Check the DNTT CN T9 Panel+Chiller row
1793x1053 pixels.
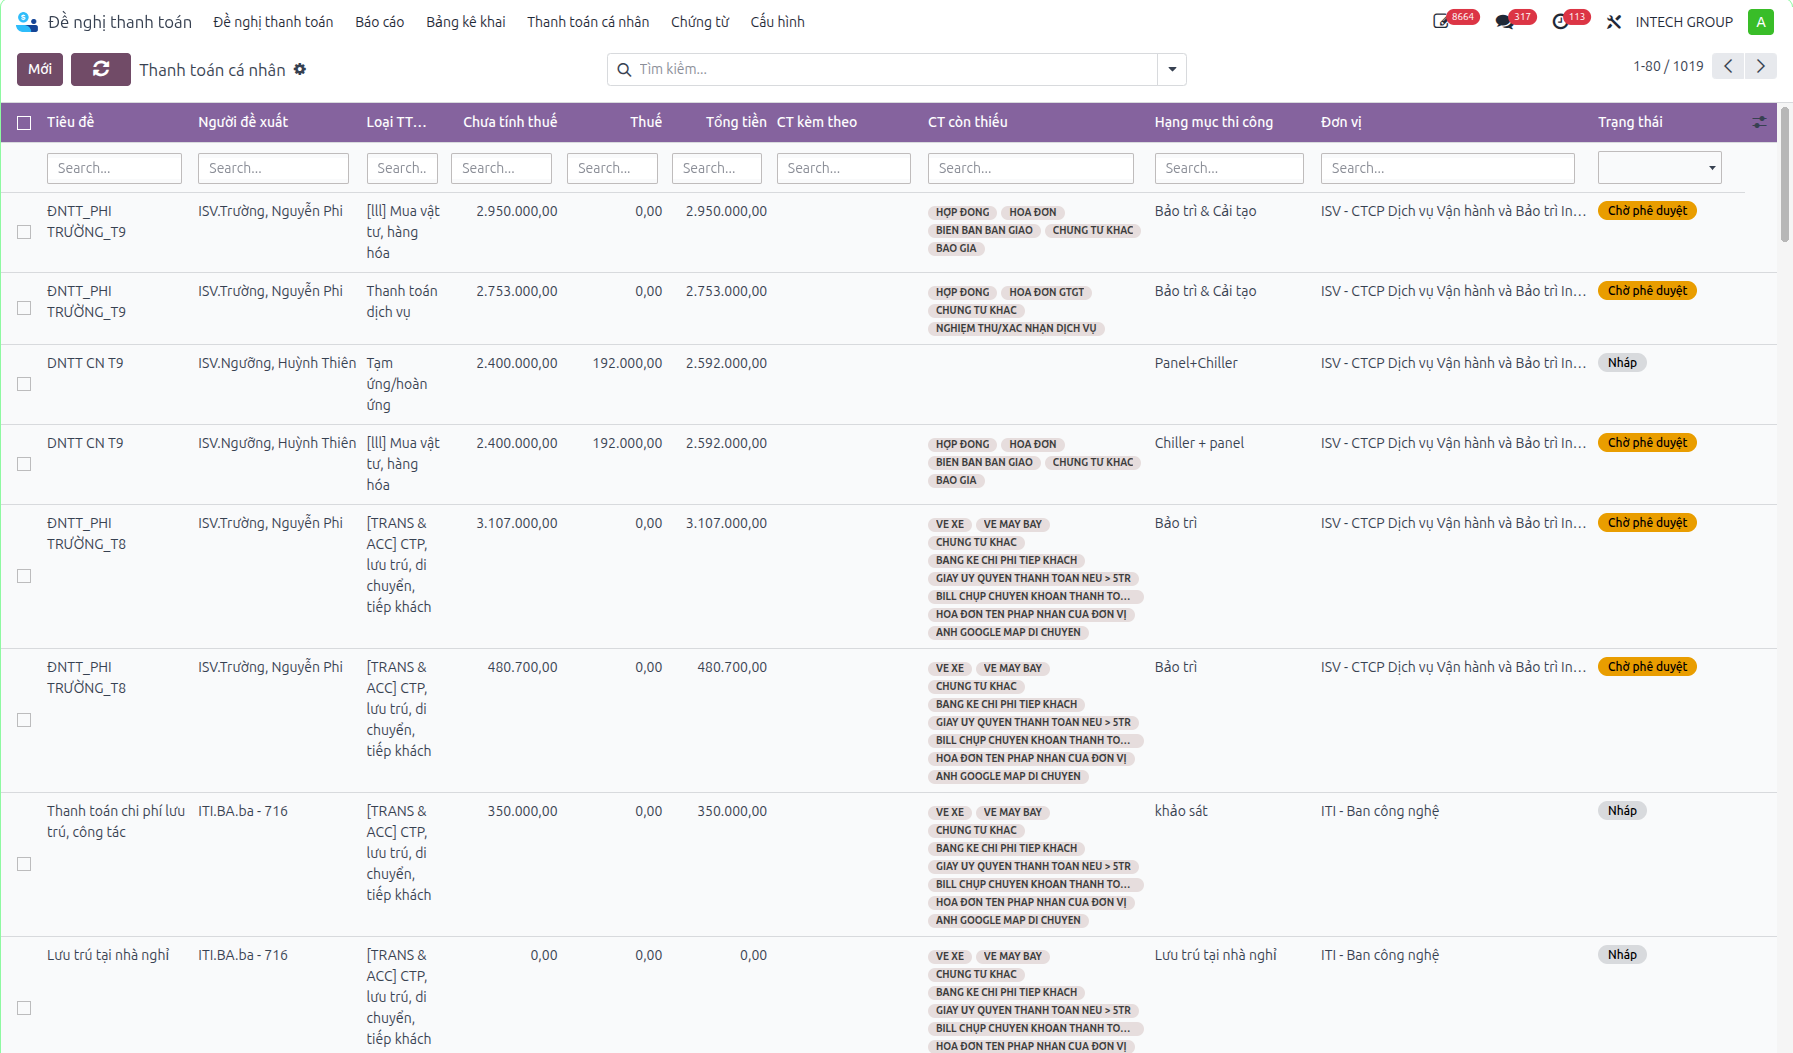[x=24, y=384]
